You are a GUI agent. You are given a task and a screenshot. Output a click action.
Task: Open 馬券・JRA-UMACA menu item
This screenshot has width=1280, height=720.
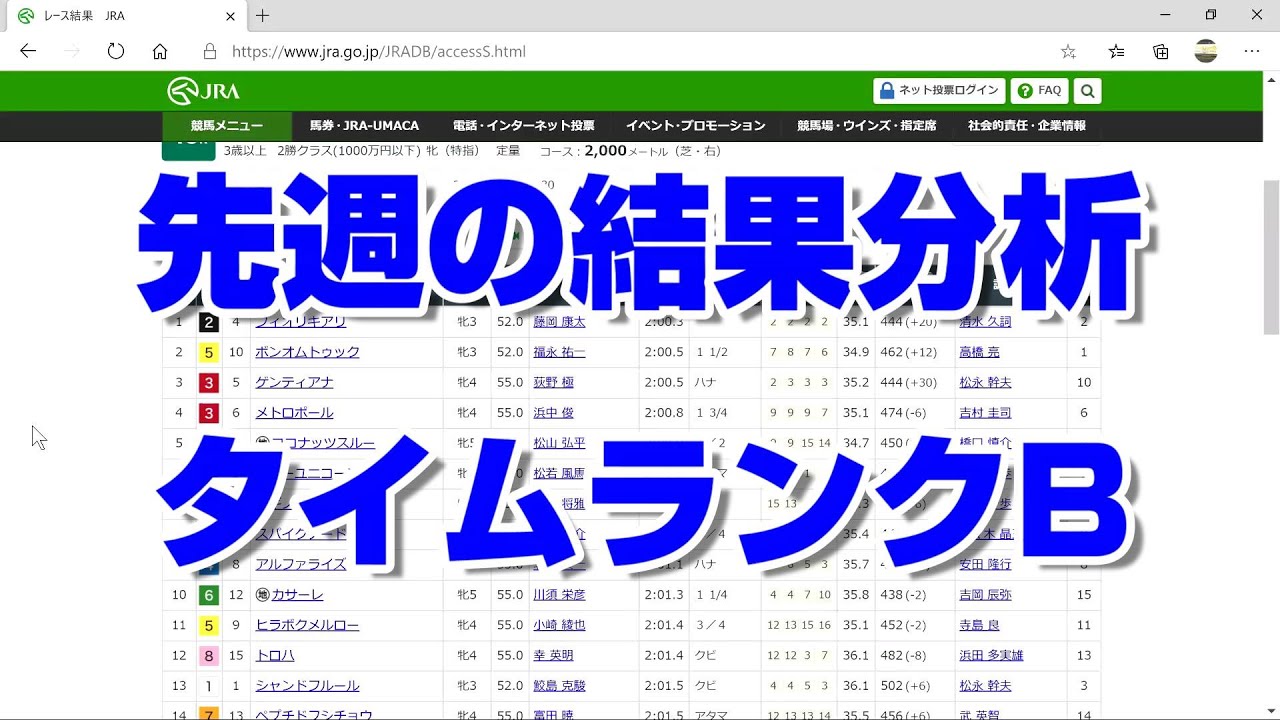[x=364, y=126]
